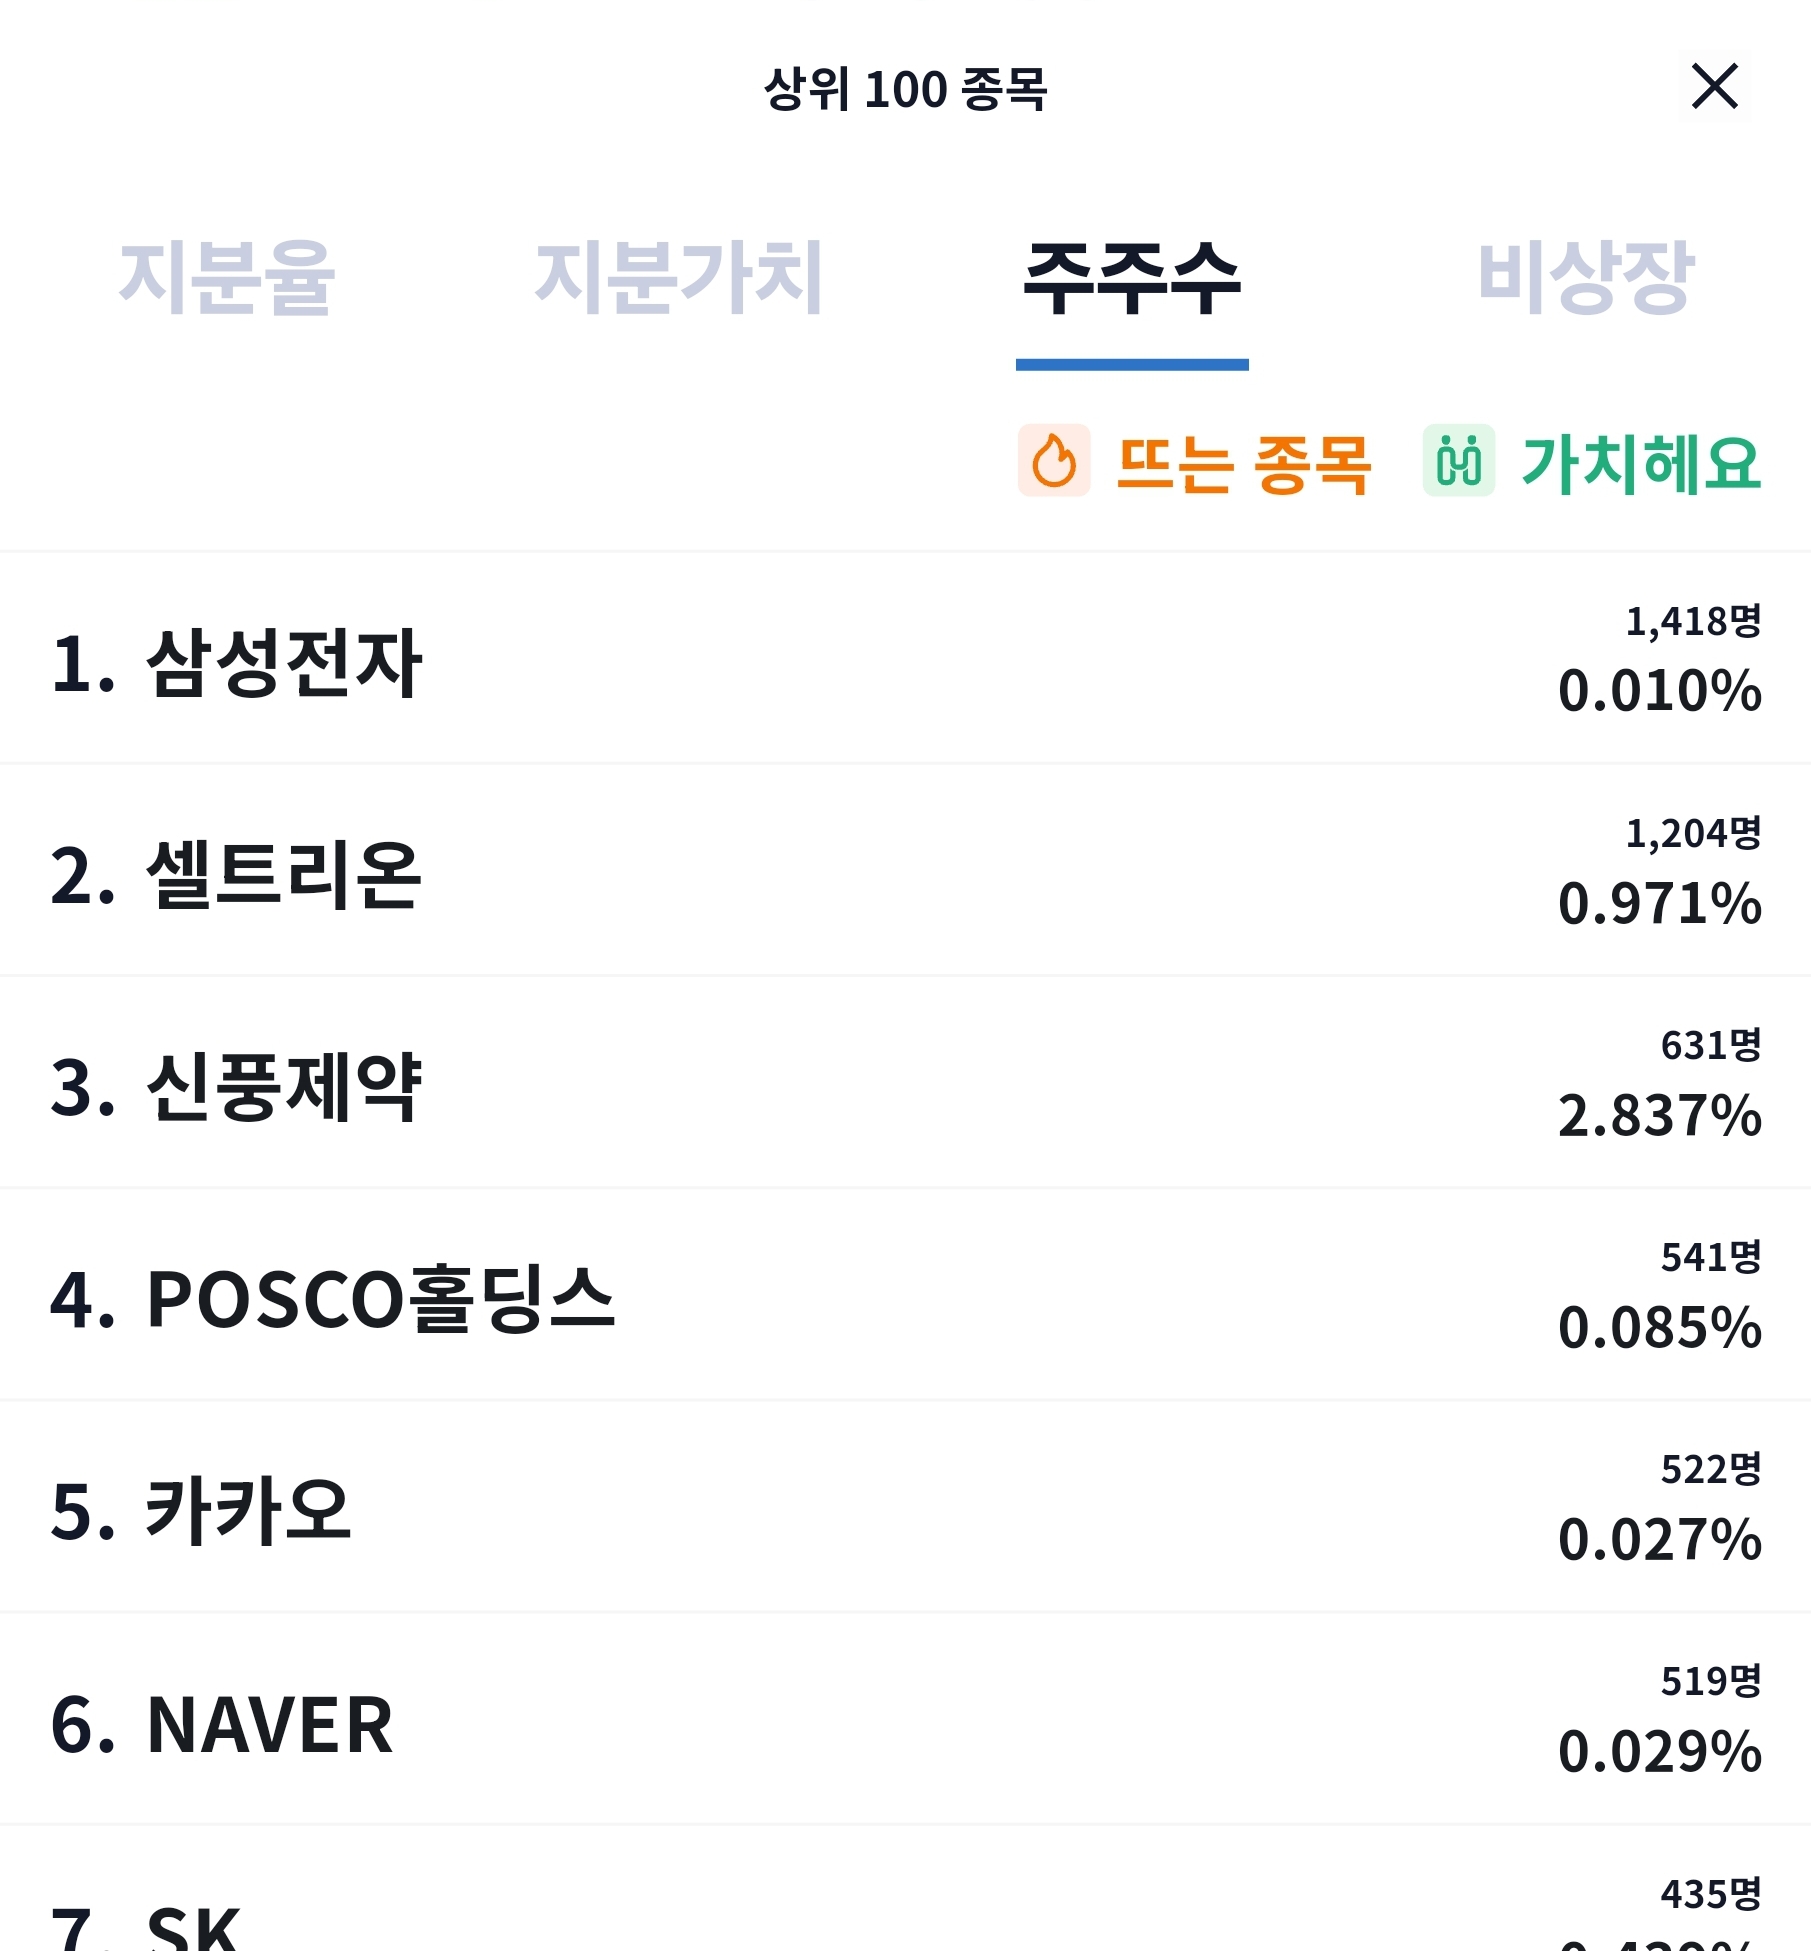Select 신풍제약 from the list
This screenshot has width=1811, height=1951.
[905, 1083]
